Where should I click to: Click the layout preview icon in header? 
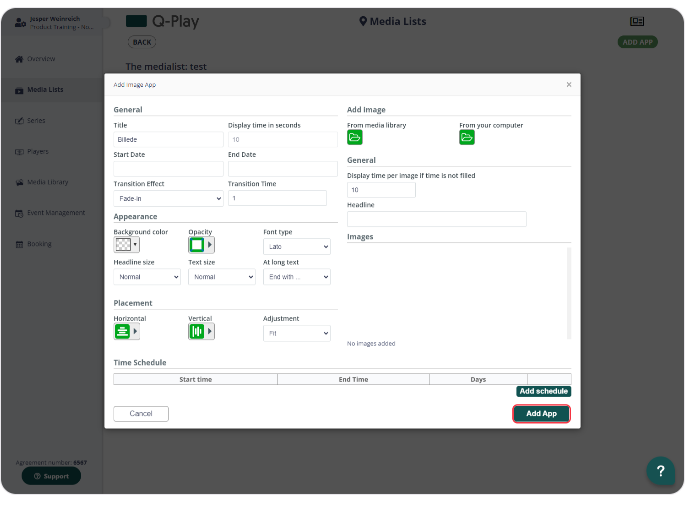pyautogui.click(x=637, y=21)
